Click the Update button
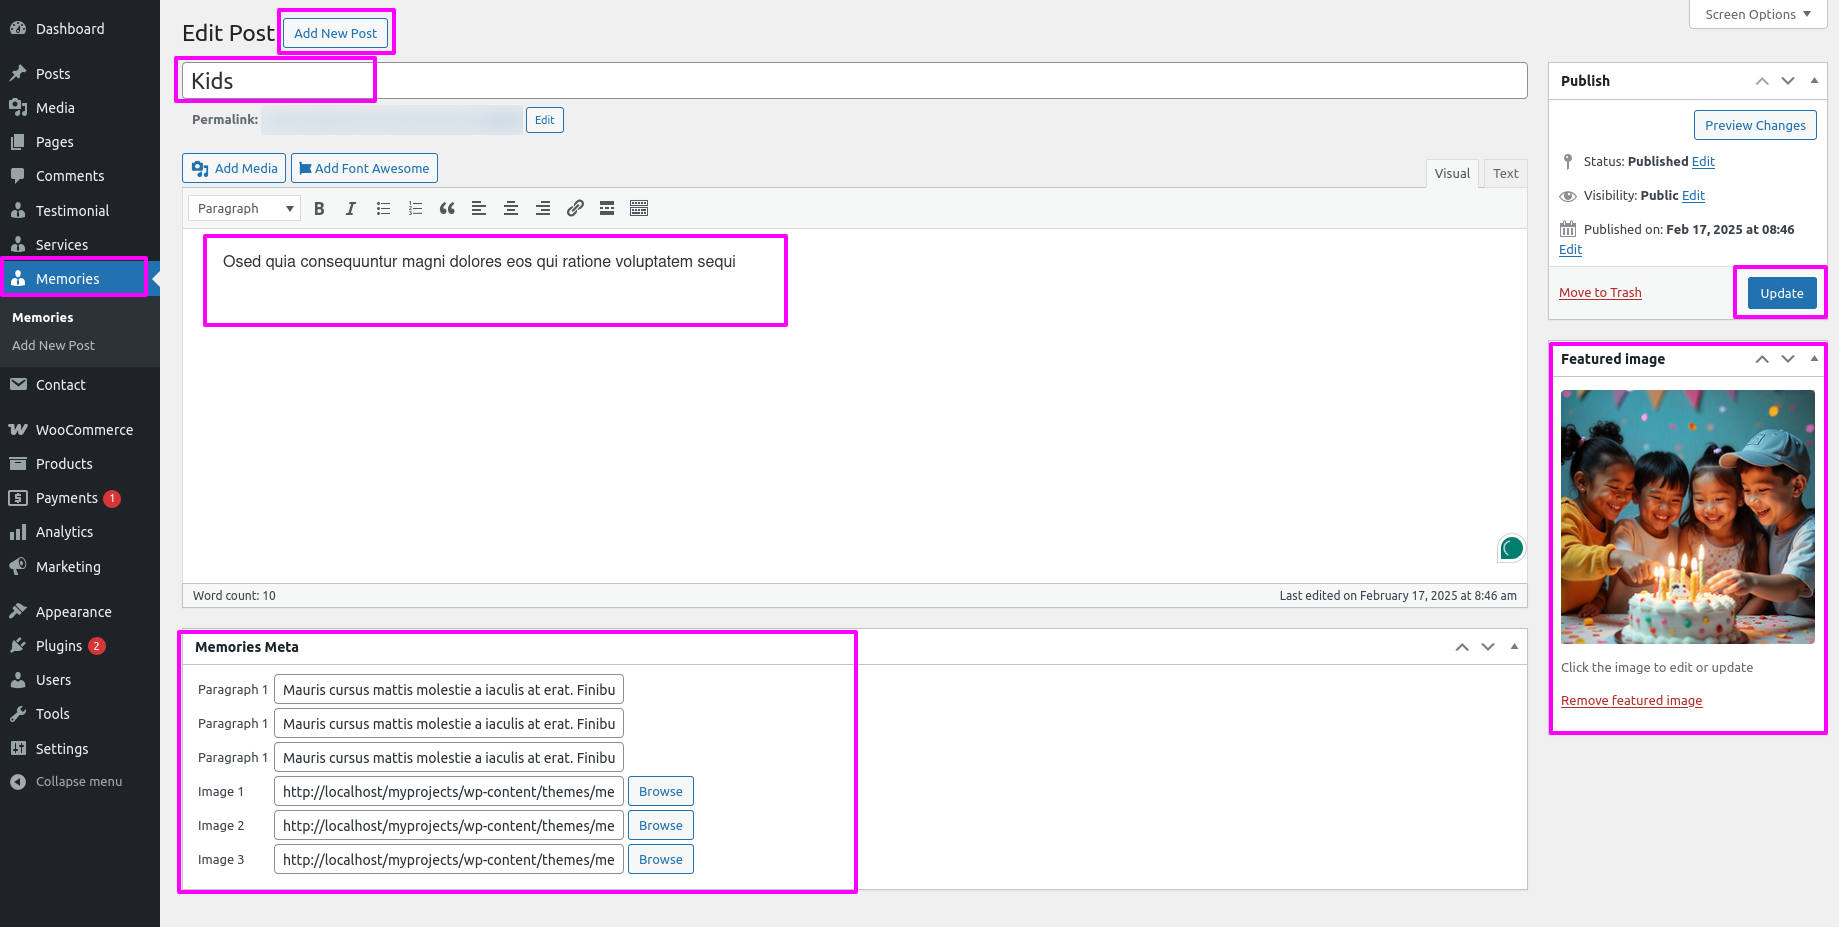This screenshot has width=1839, height=927. (1781, 293)
